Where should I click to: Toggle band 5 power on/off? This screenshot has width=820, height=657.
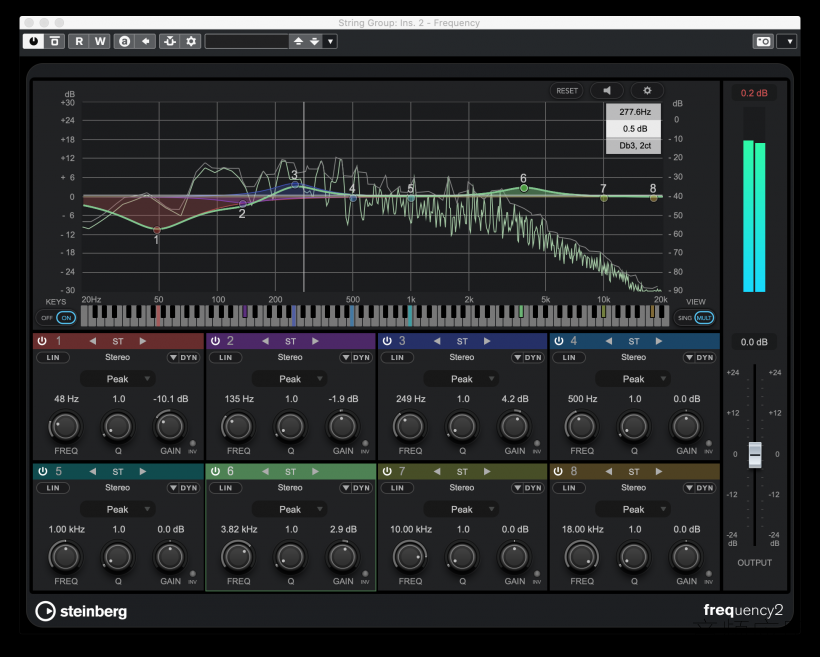pos(42,471)
